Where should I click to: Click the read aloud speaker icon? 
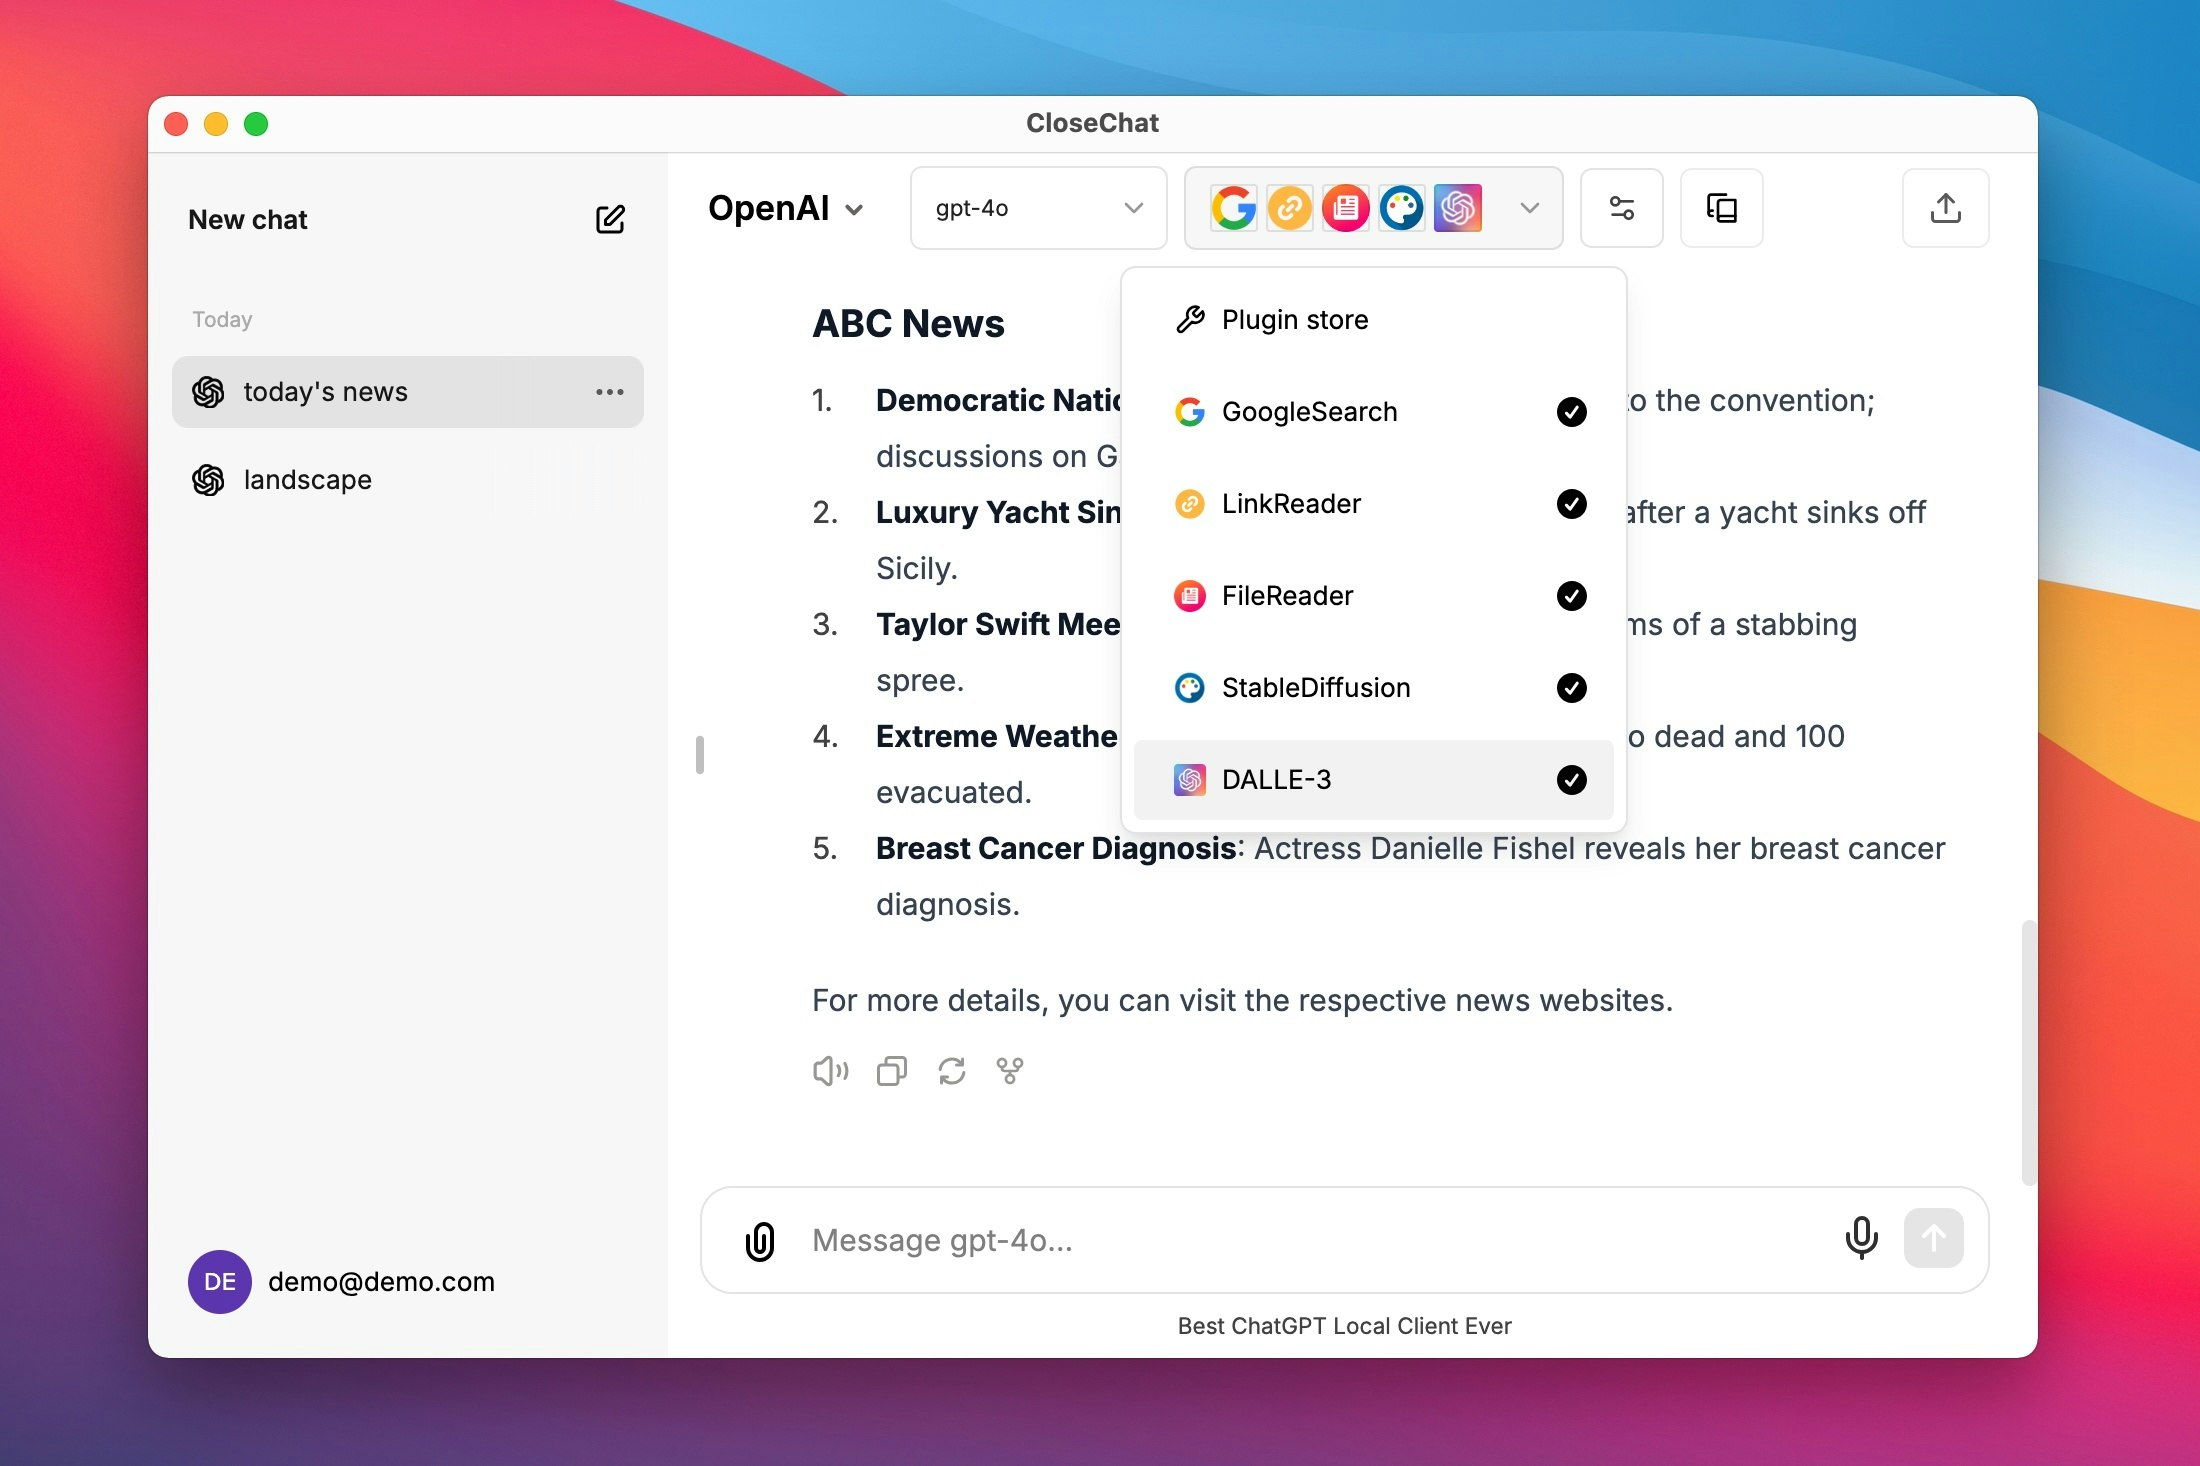point(830,1071)
